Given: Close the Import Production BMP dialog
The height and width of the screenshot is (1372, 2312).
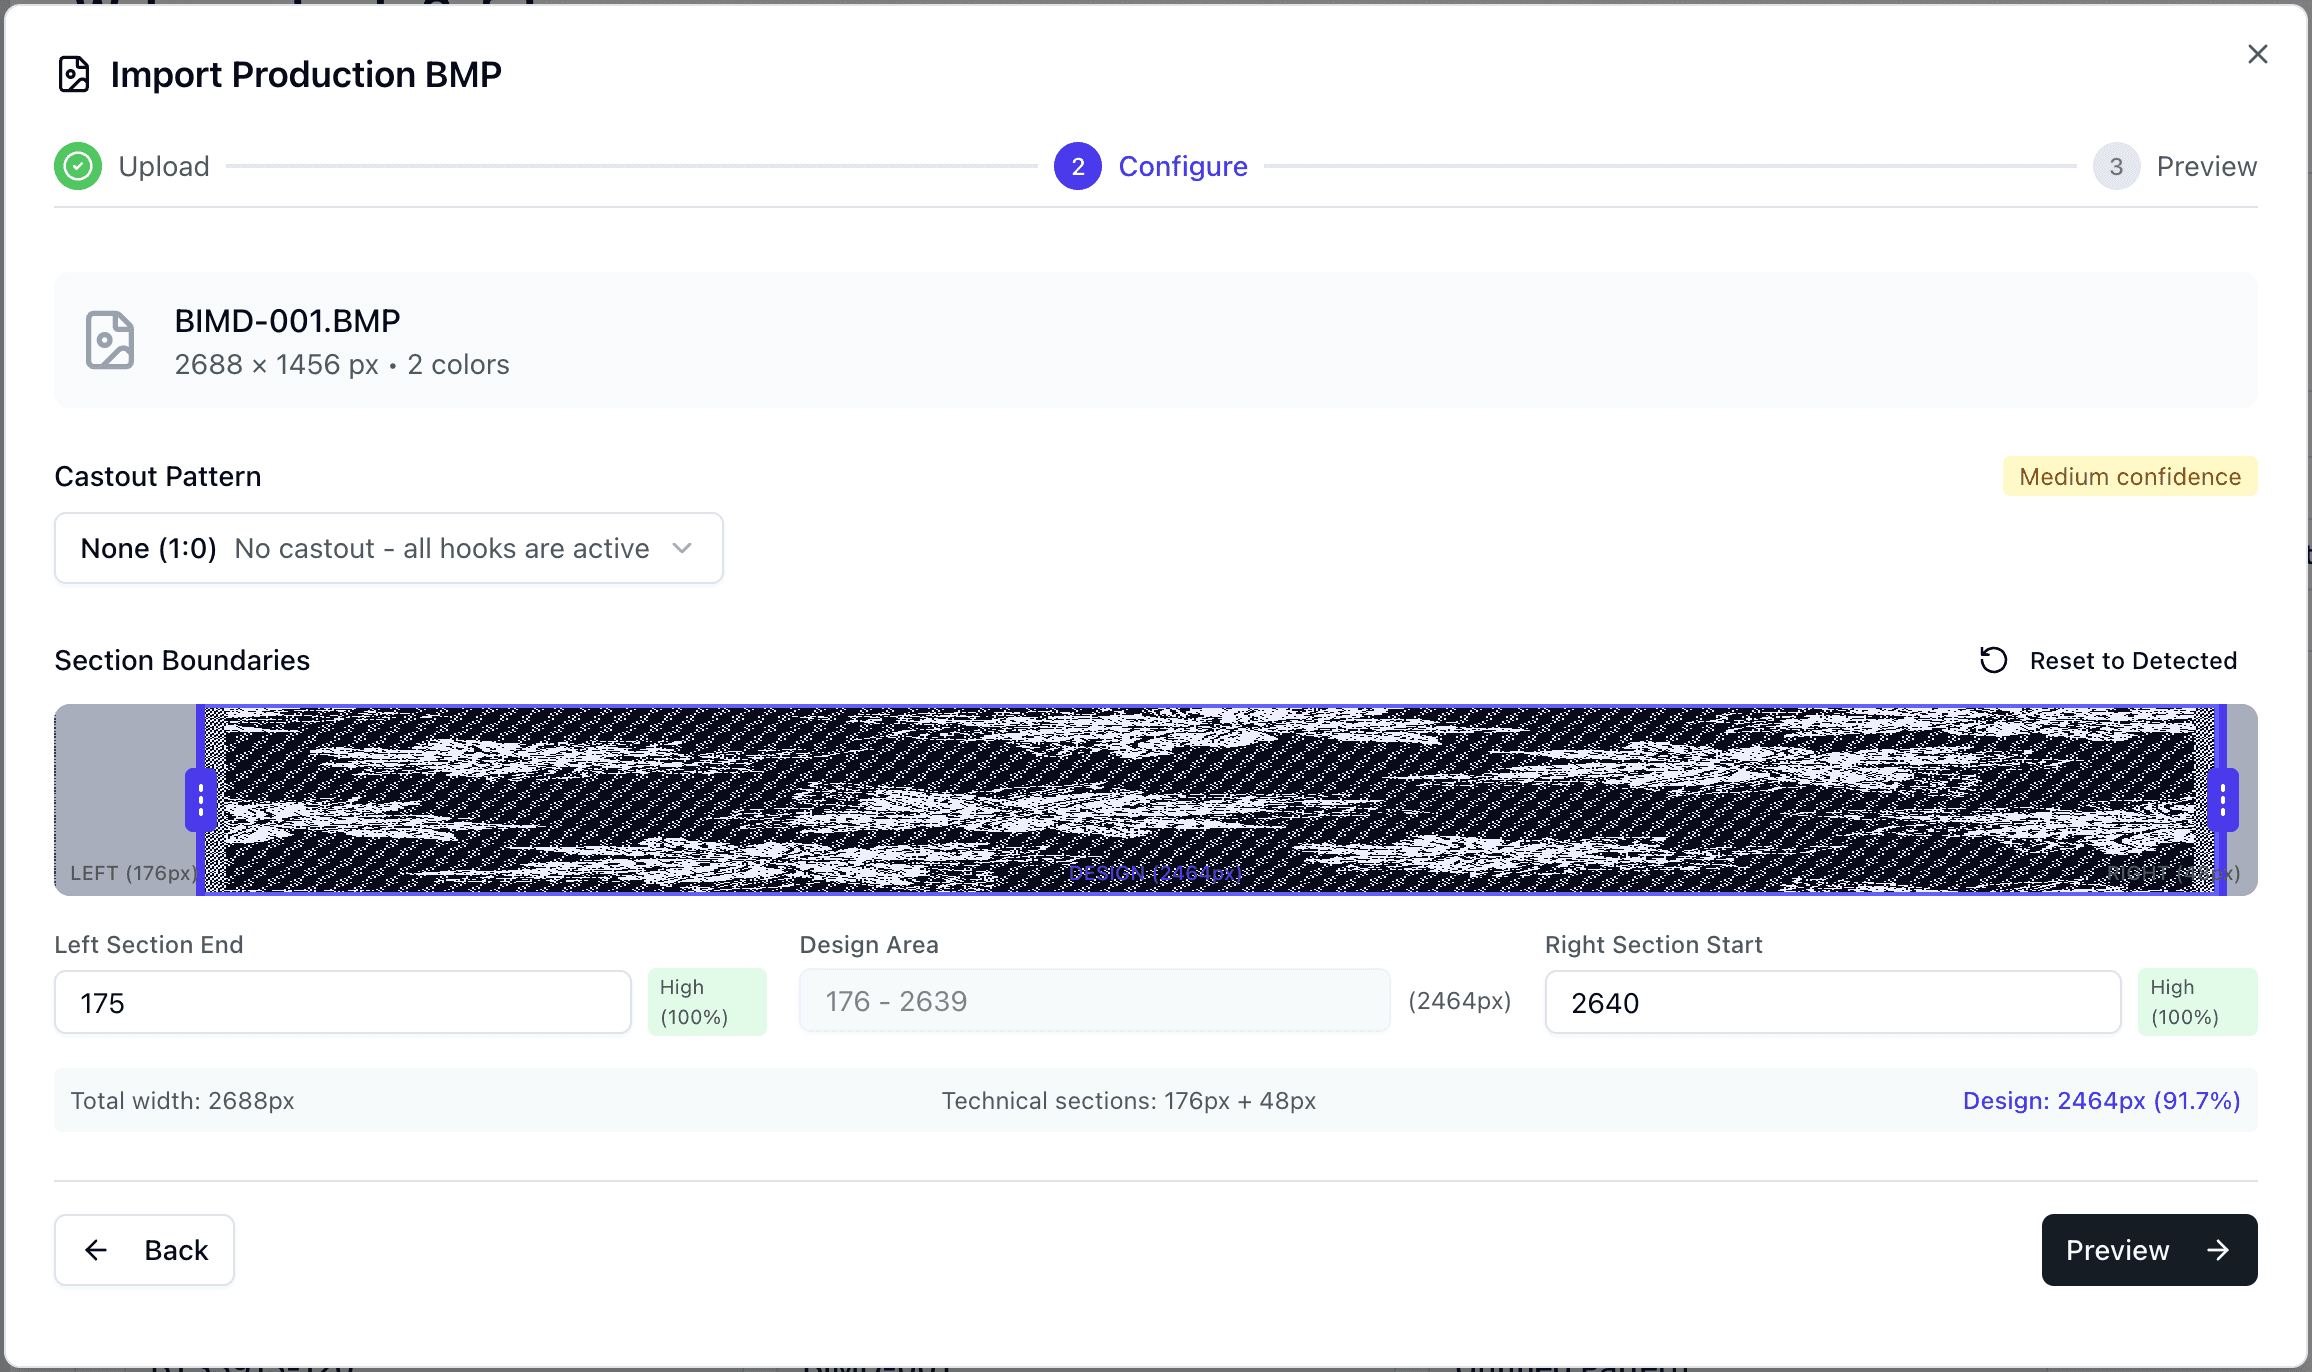Looking at the screenshot, I should point(2257,54).
